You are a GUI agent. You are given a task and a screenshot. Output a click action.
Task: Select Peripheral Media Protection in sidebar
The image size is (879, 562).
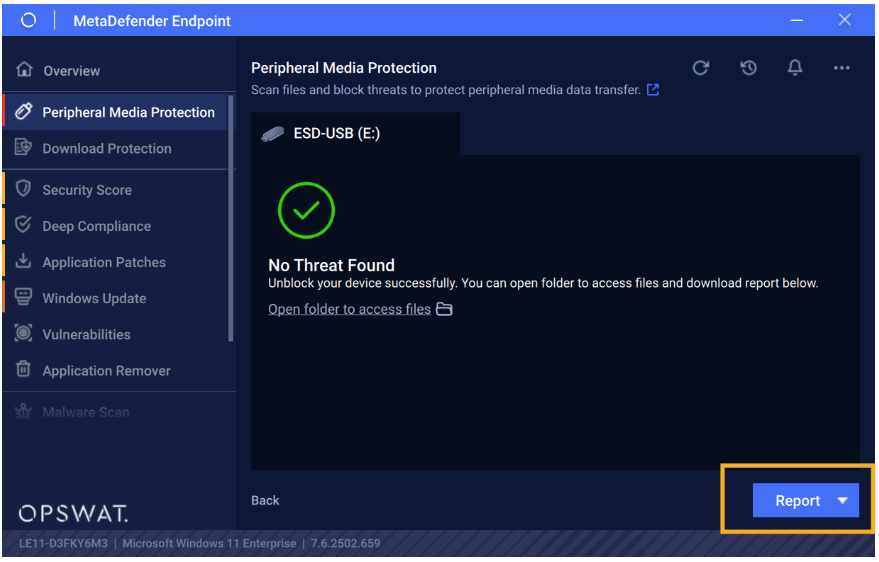(115, 112)
